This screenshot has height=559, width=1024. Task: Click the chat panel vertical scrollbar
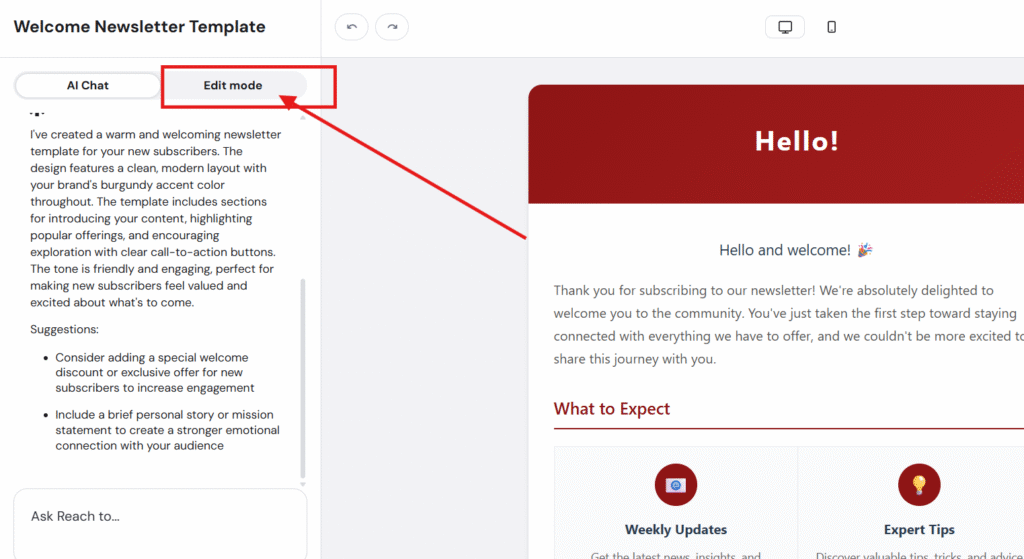(303, 380)
